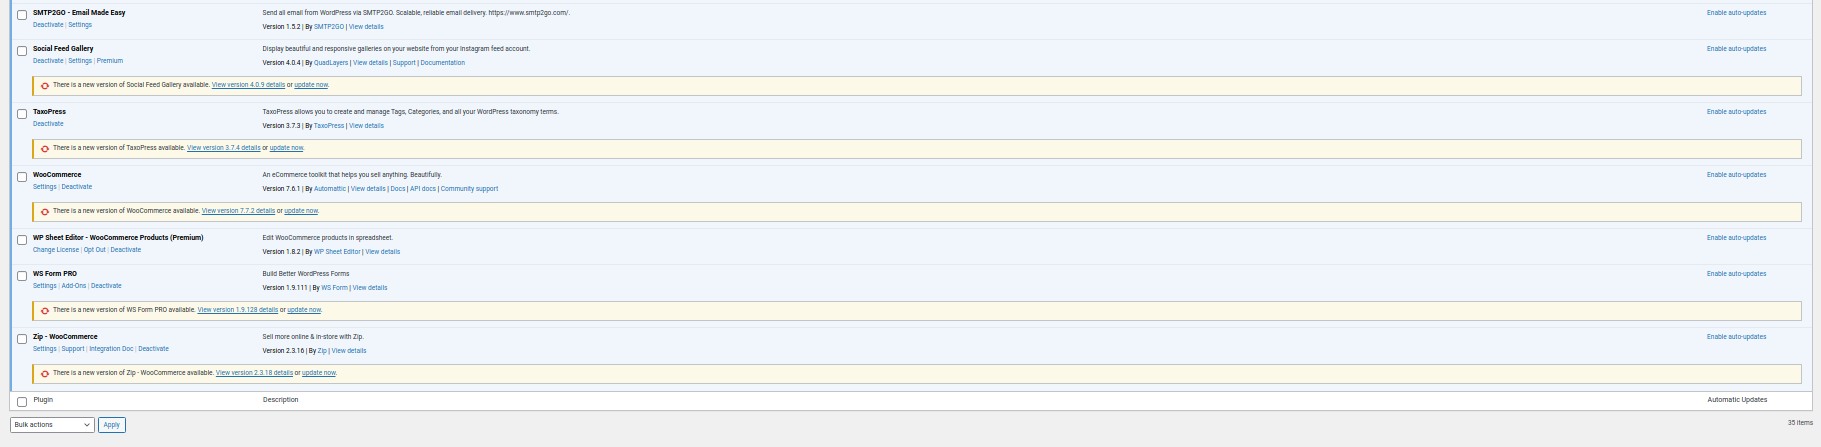Toggle the select-all checkbox in table footer
Image resolution: width=1821 pixels, height=447 pixels.
tap(22, 402)
